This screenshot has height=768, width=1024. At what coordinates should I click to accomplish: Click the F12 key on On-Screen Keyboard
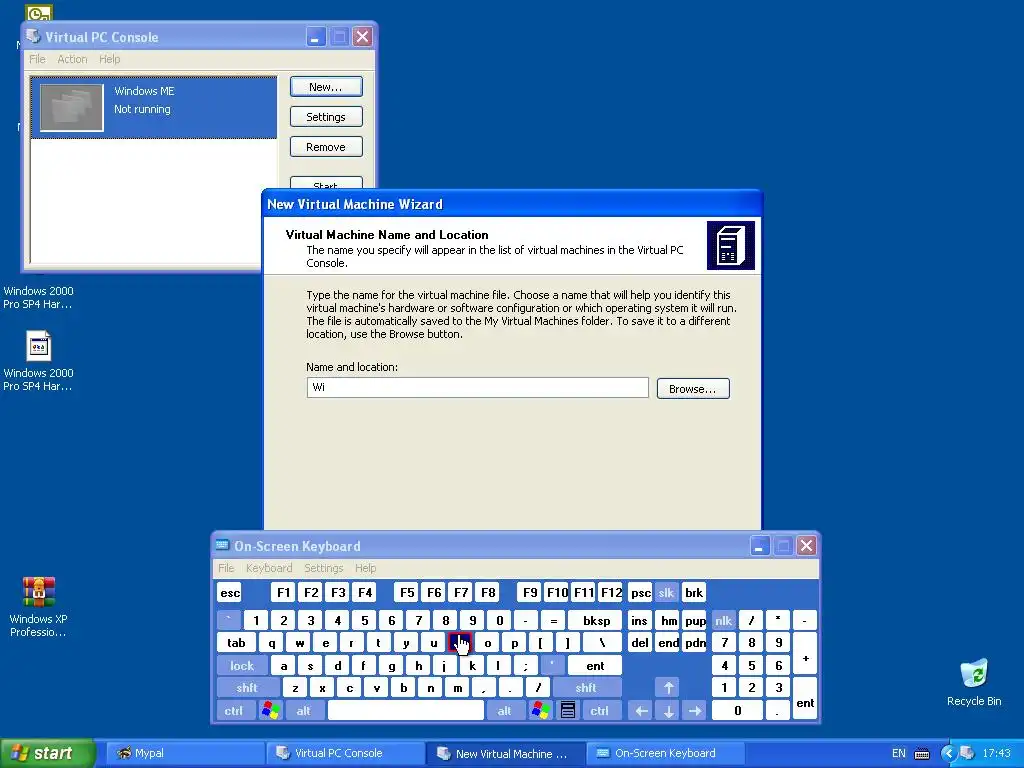pyautogui.click(x=611, y=593)
